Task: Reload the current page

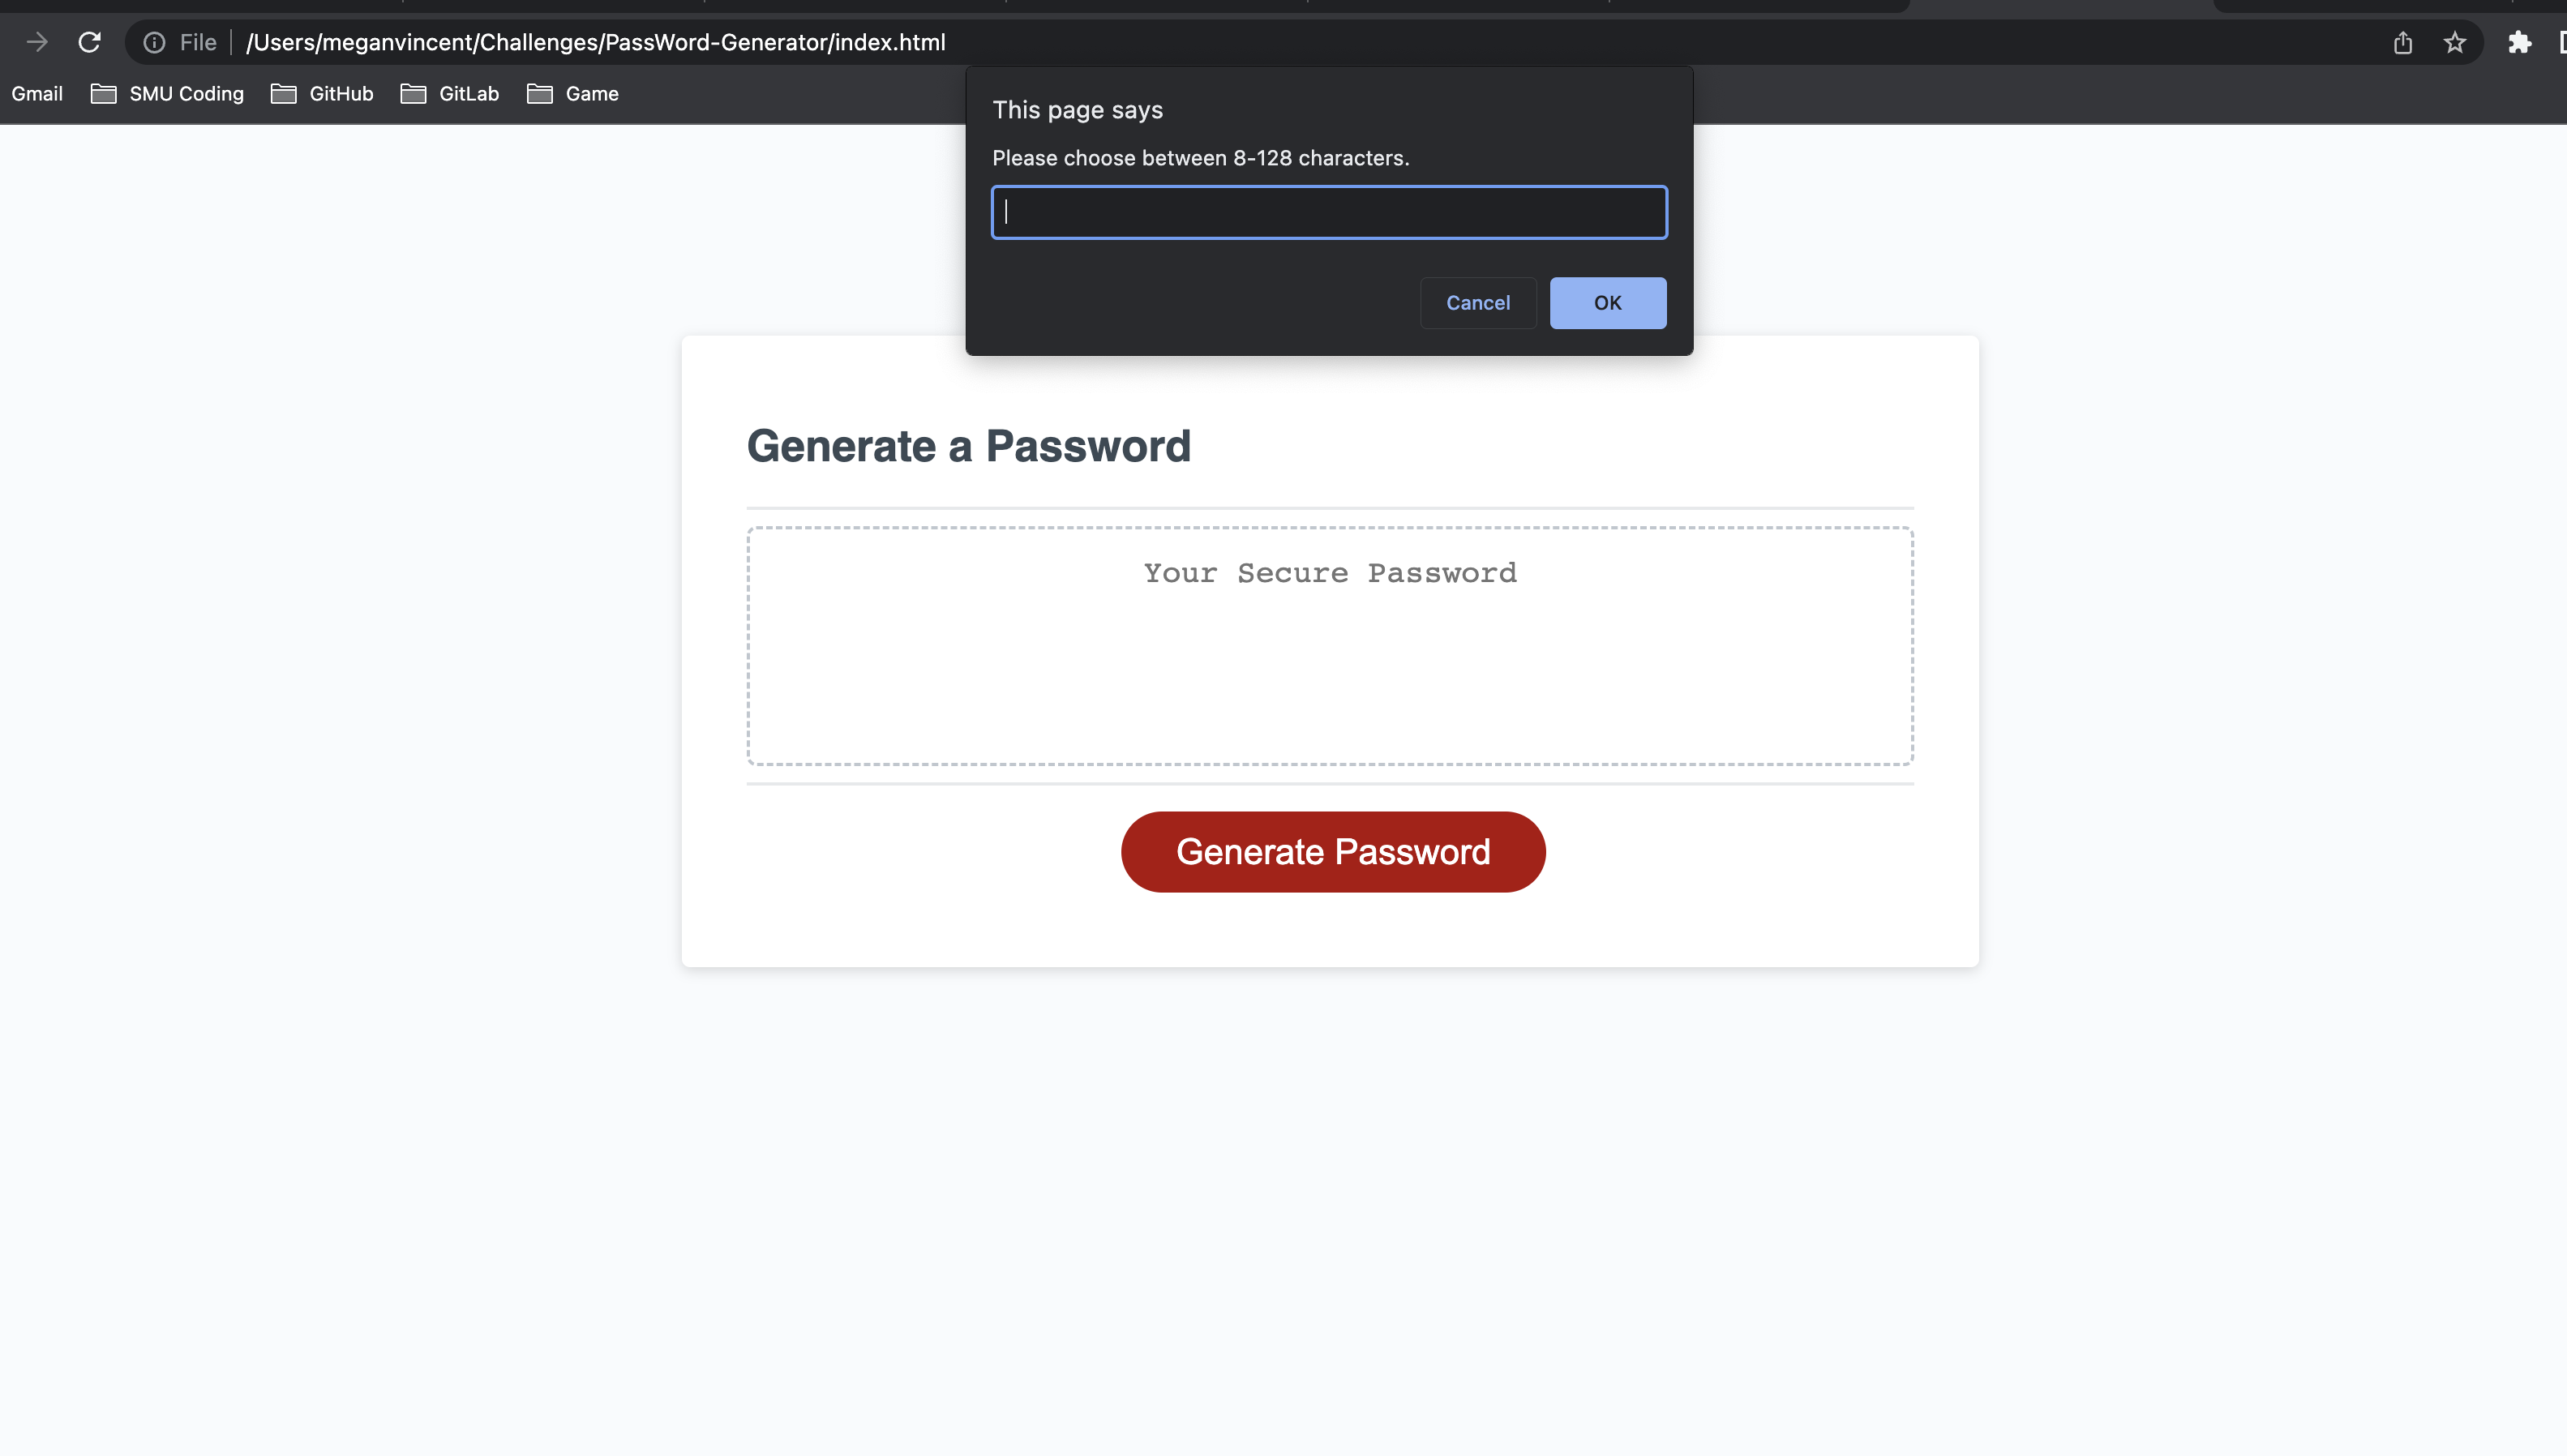Action: click(x=89, y=42)
